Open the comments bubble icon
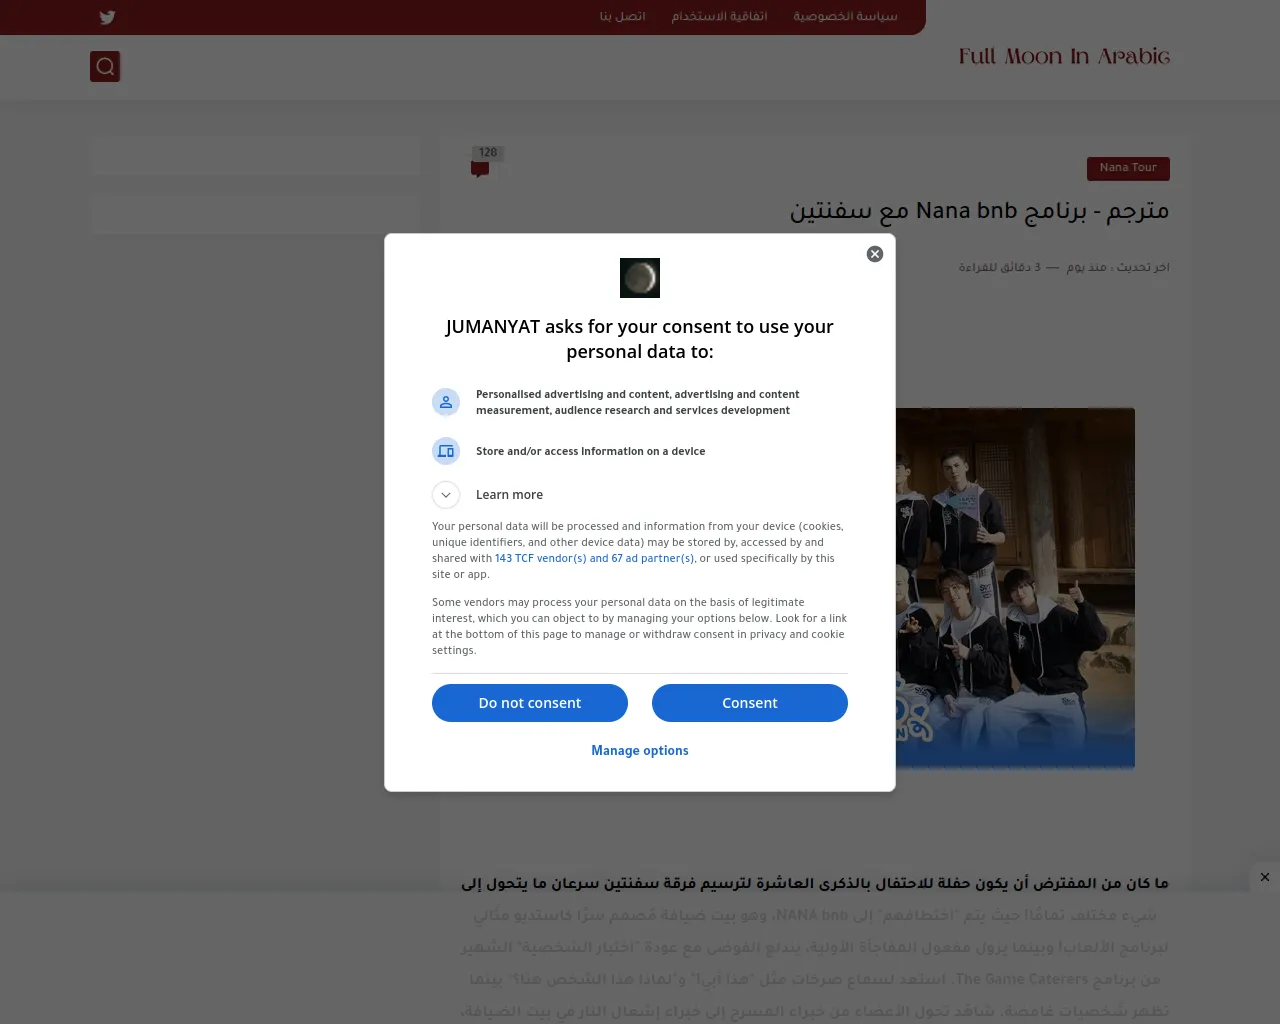 [480, 169]
